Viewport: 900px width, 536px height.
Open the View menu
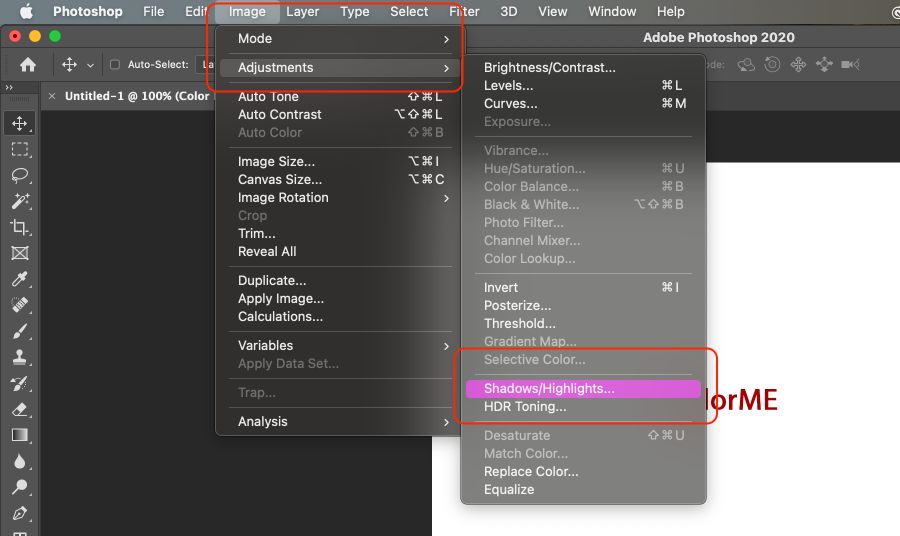(x=553, y=11)
